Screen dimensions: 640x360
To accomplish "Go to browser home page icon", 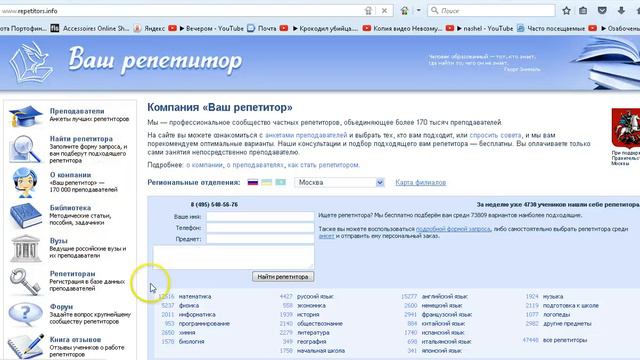I will 404,11.
